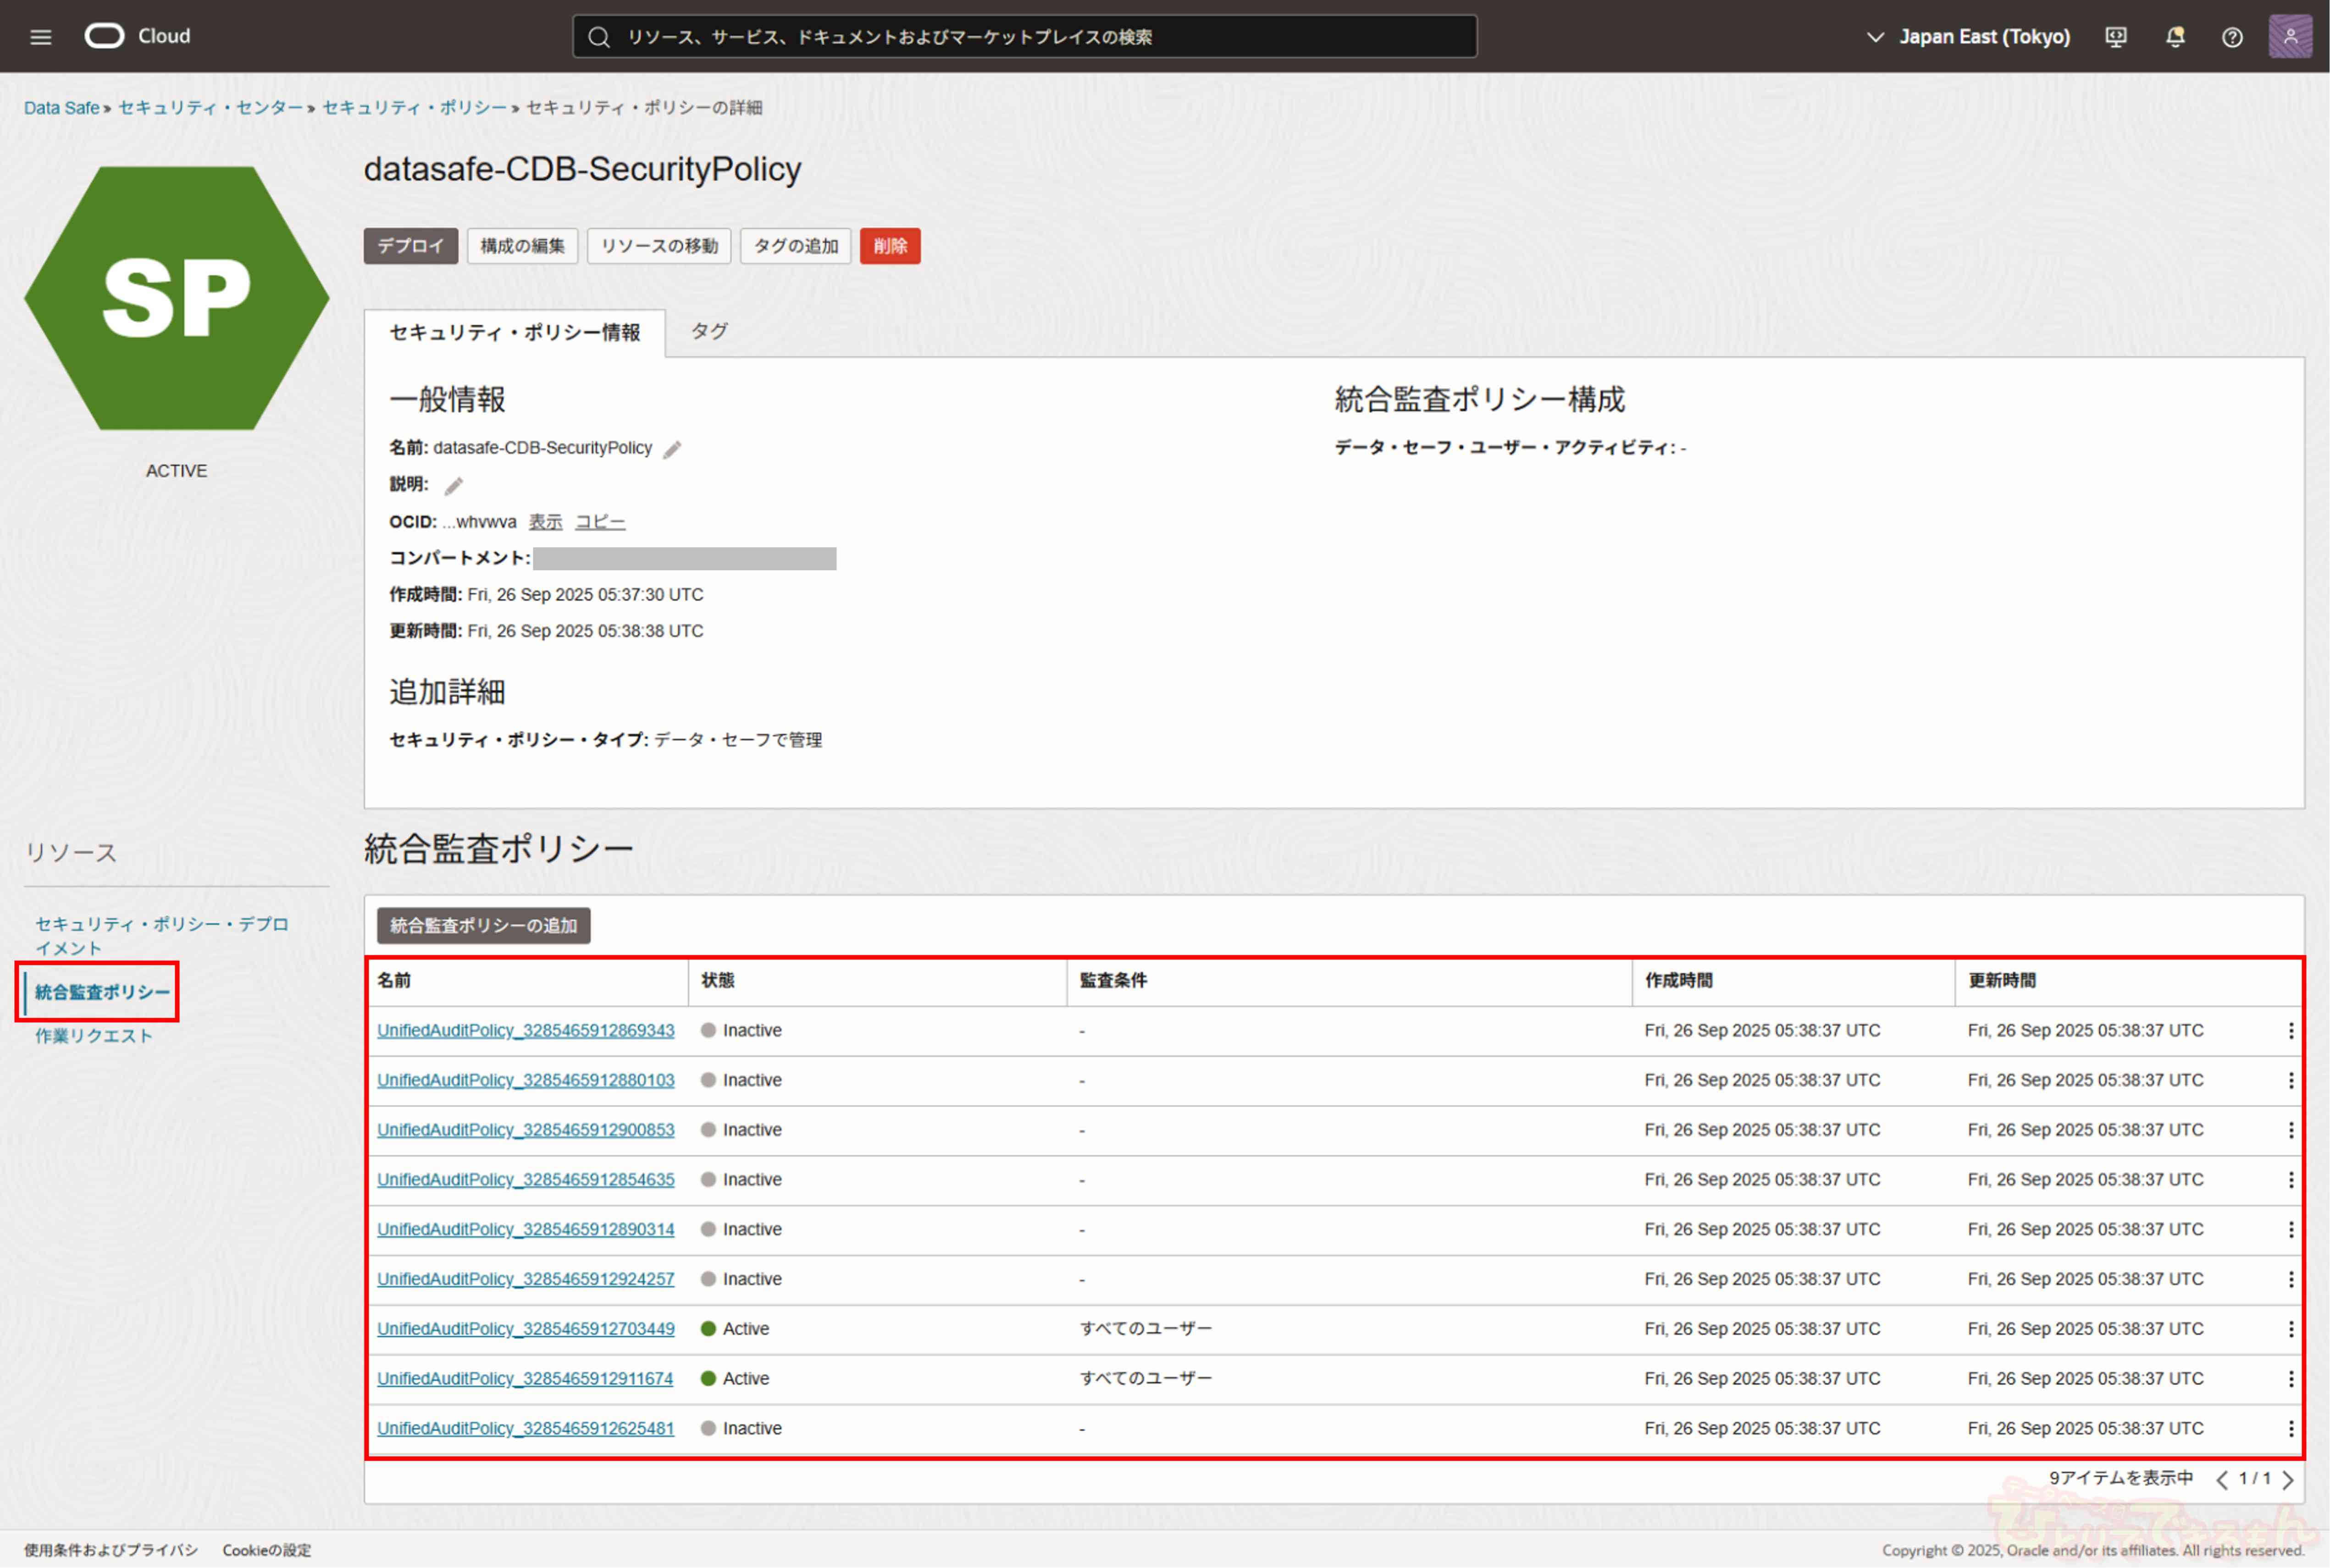The image size is (2330, 1568).
Task: Switch to the タグ tab
Action: coord(709,331)
